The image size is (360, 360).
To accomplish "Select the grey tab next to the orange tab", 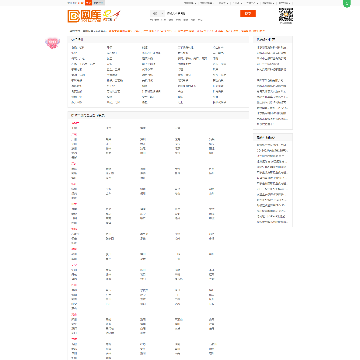I will tap(98, 3).
